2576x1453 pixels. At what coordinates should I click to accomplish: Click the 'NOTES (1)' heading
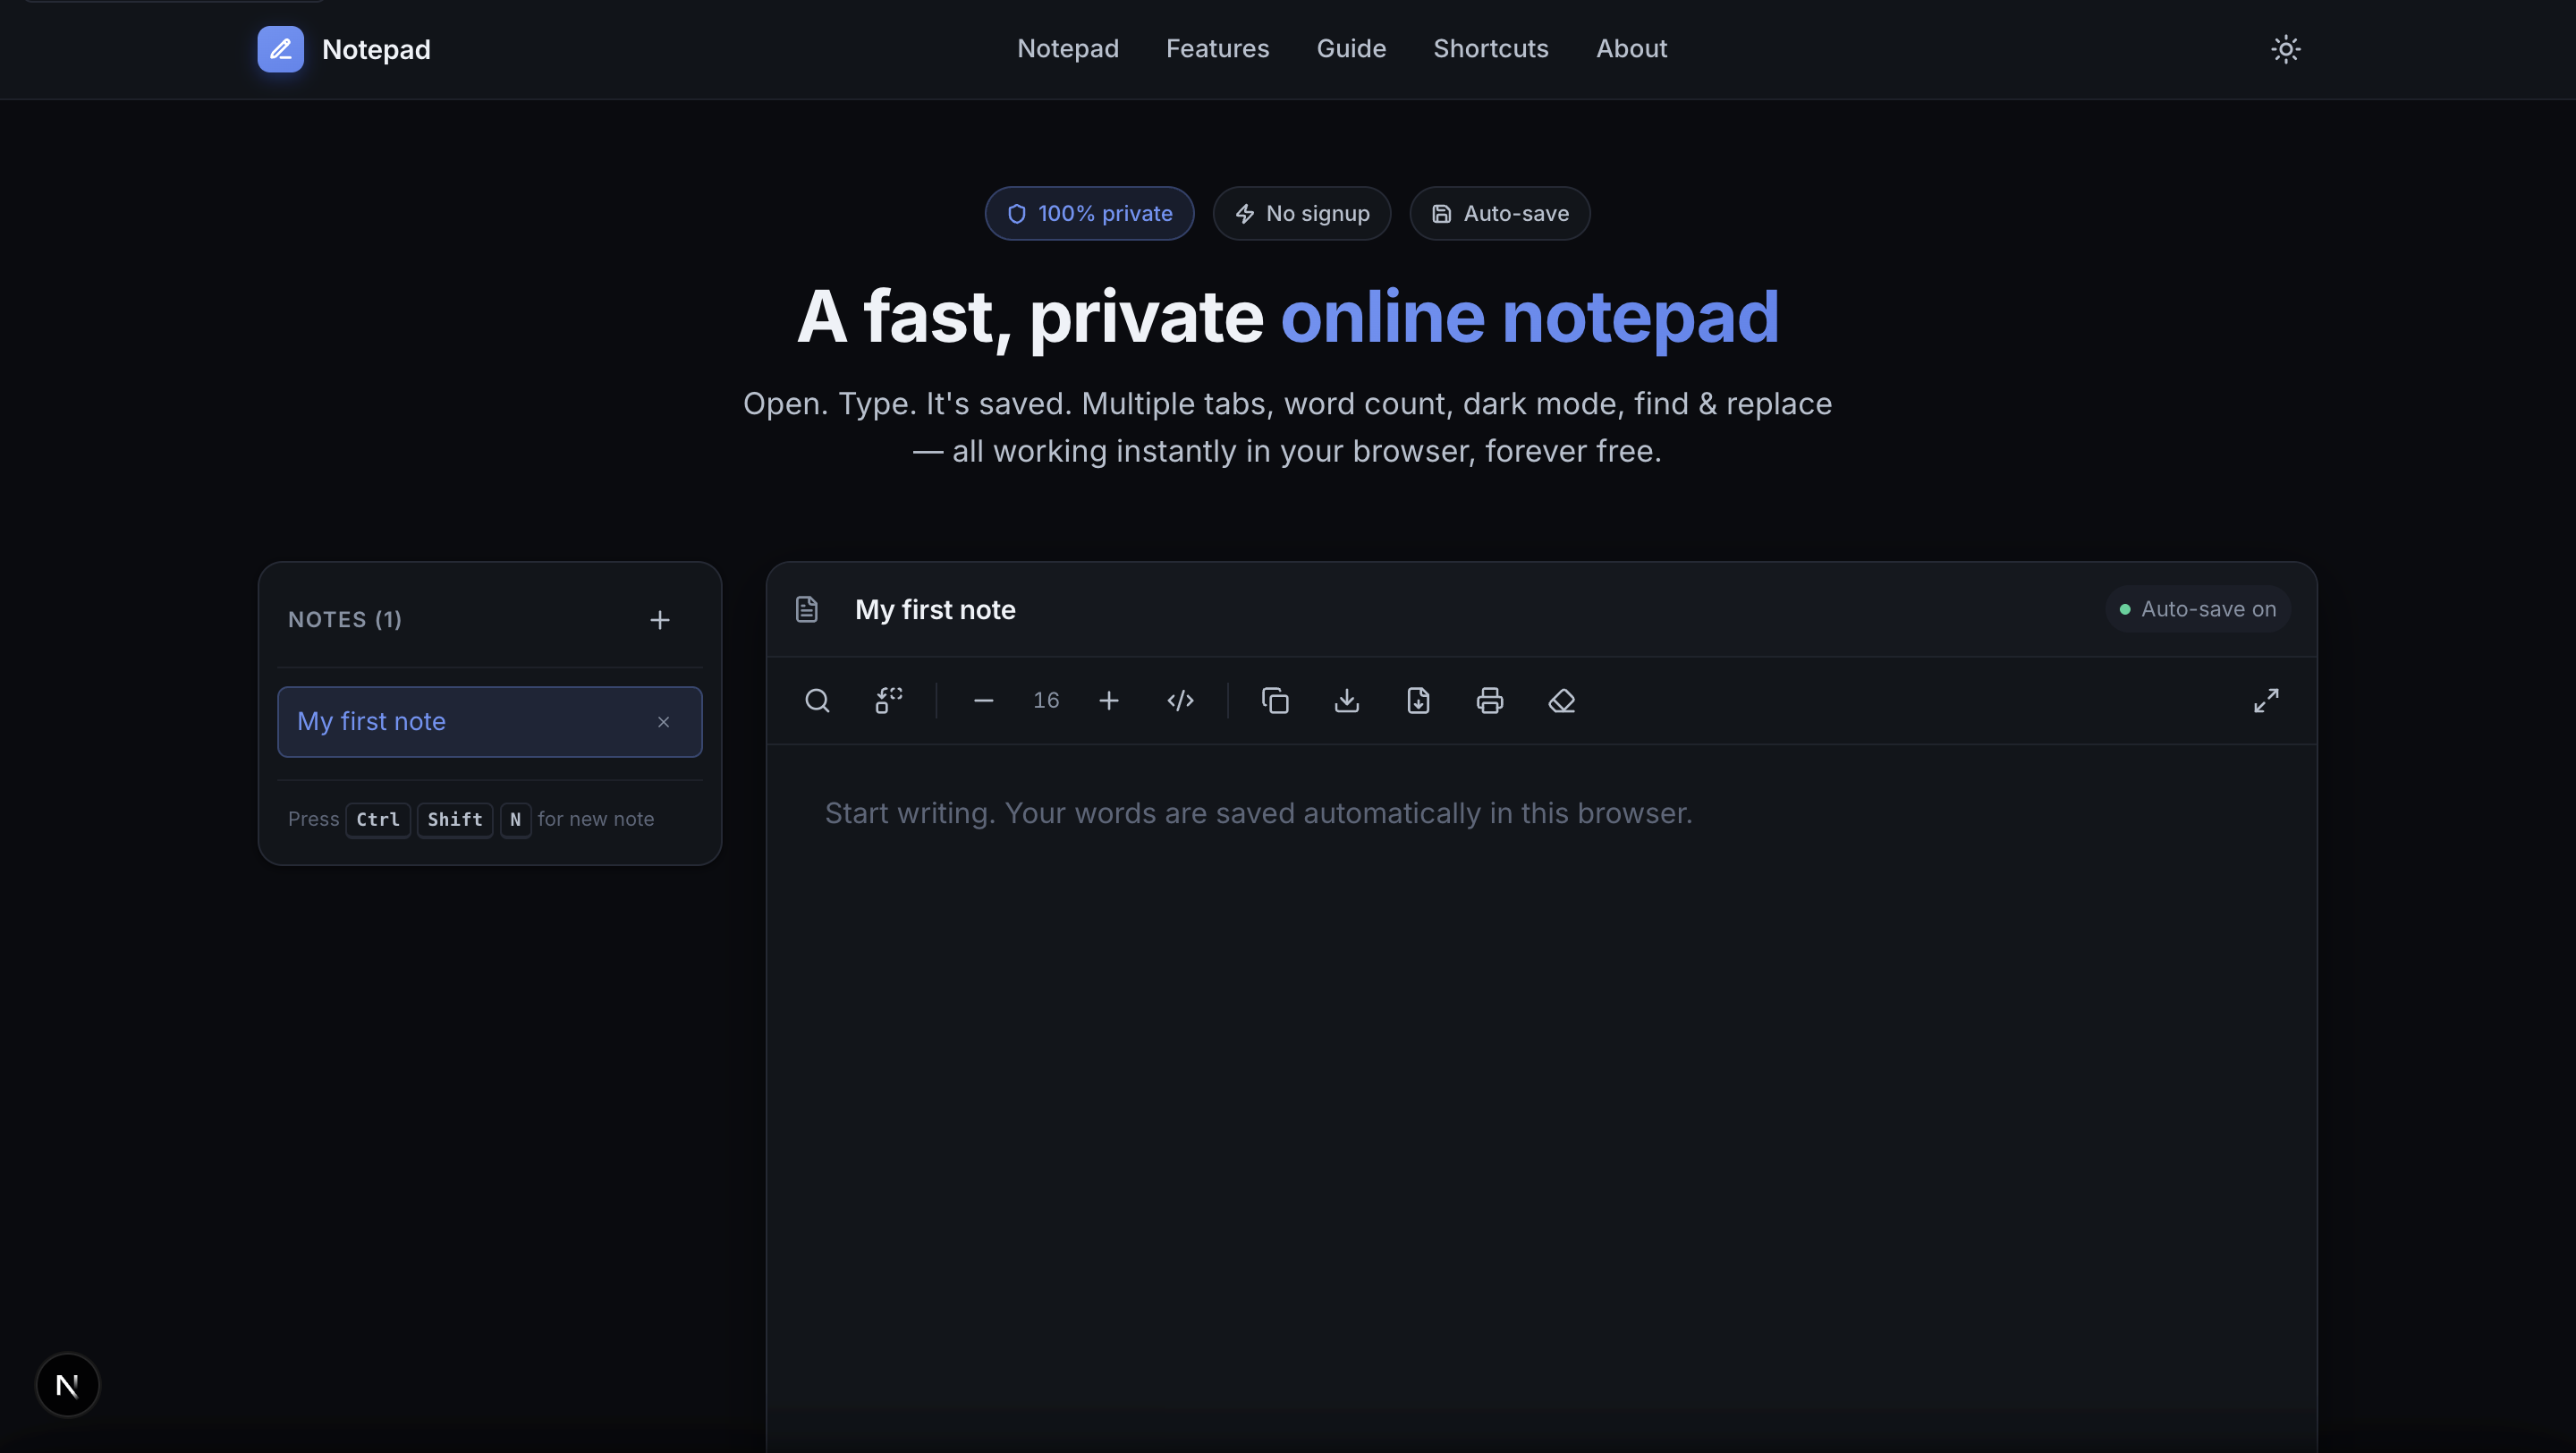pyautogui.click(x=345, y=620)
